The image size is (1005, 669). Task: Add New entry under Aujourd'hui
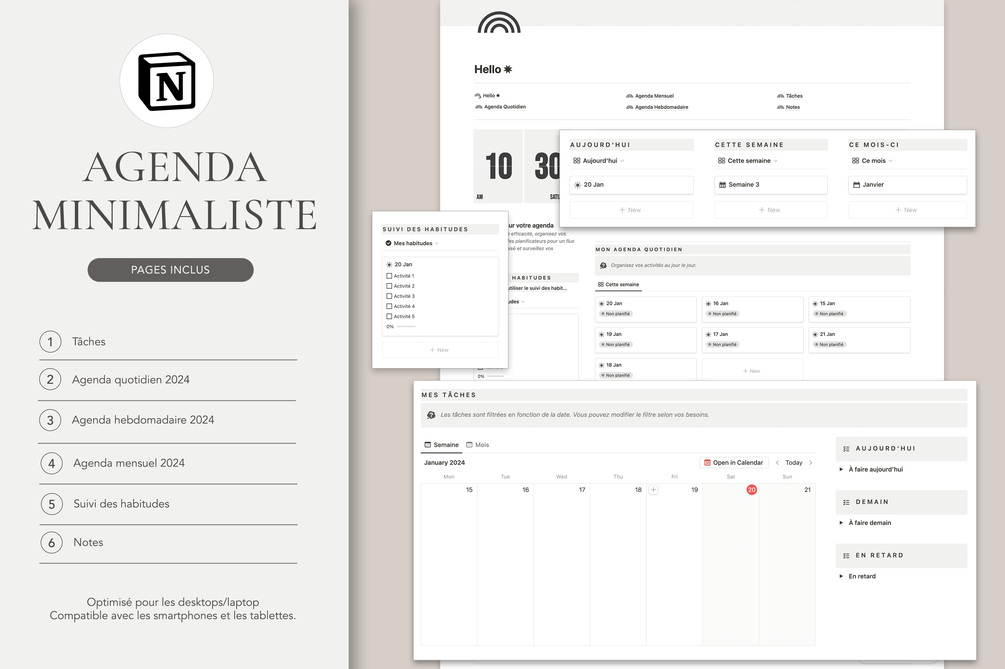click(x=631, y=210)
